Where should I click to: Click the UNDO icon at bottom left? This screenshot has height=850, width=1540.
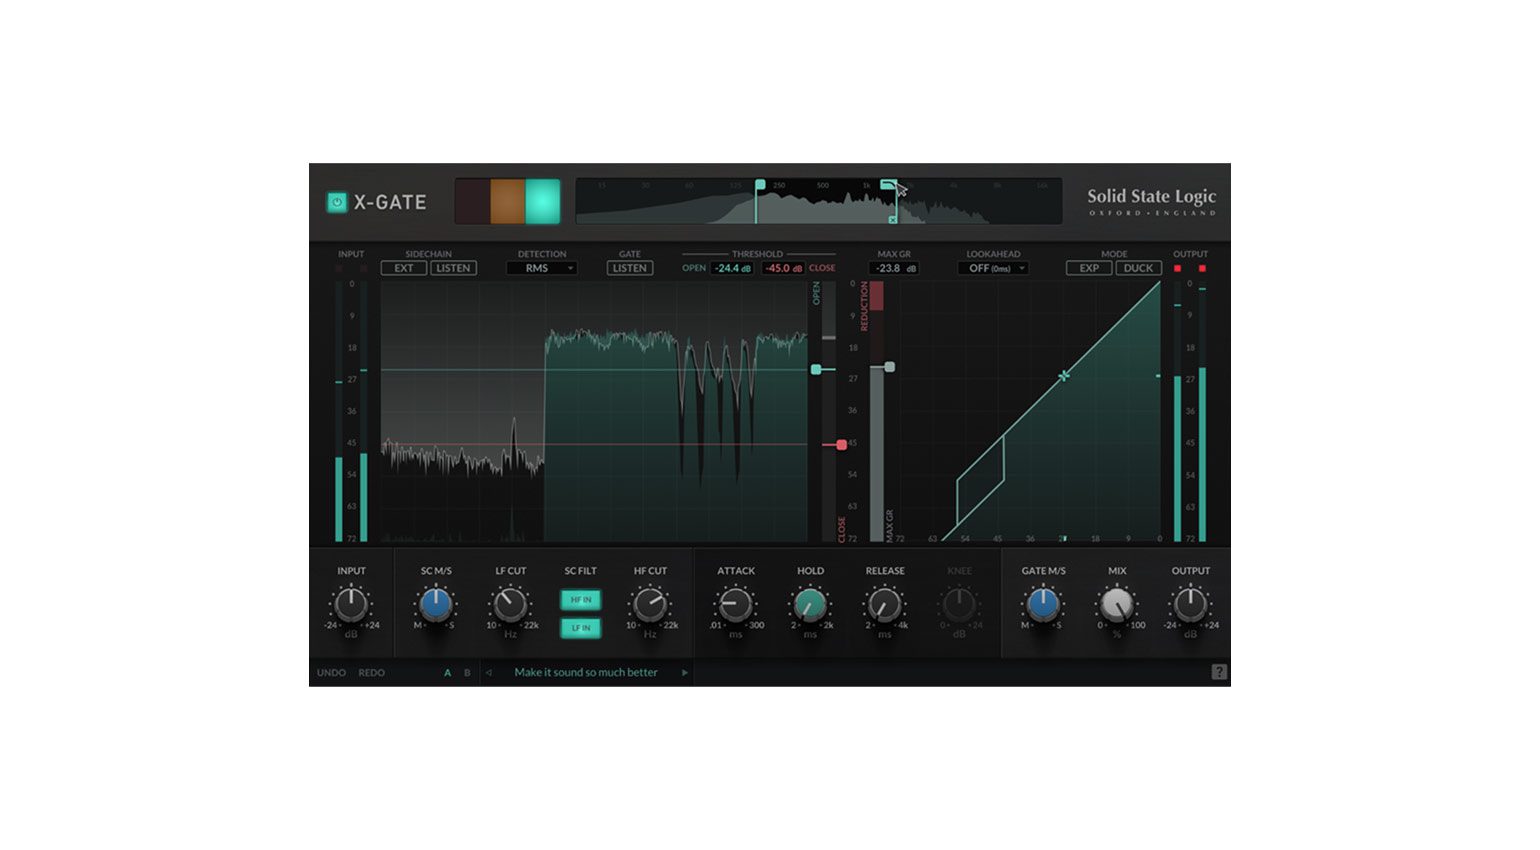point(331,672)
